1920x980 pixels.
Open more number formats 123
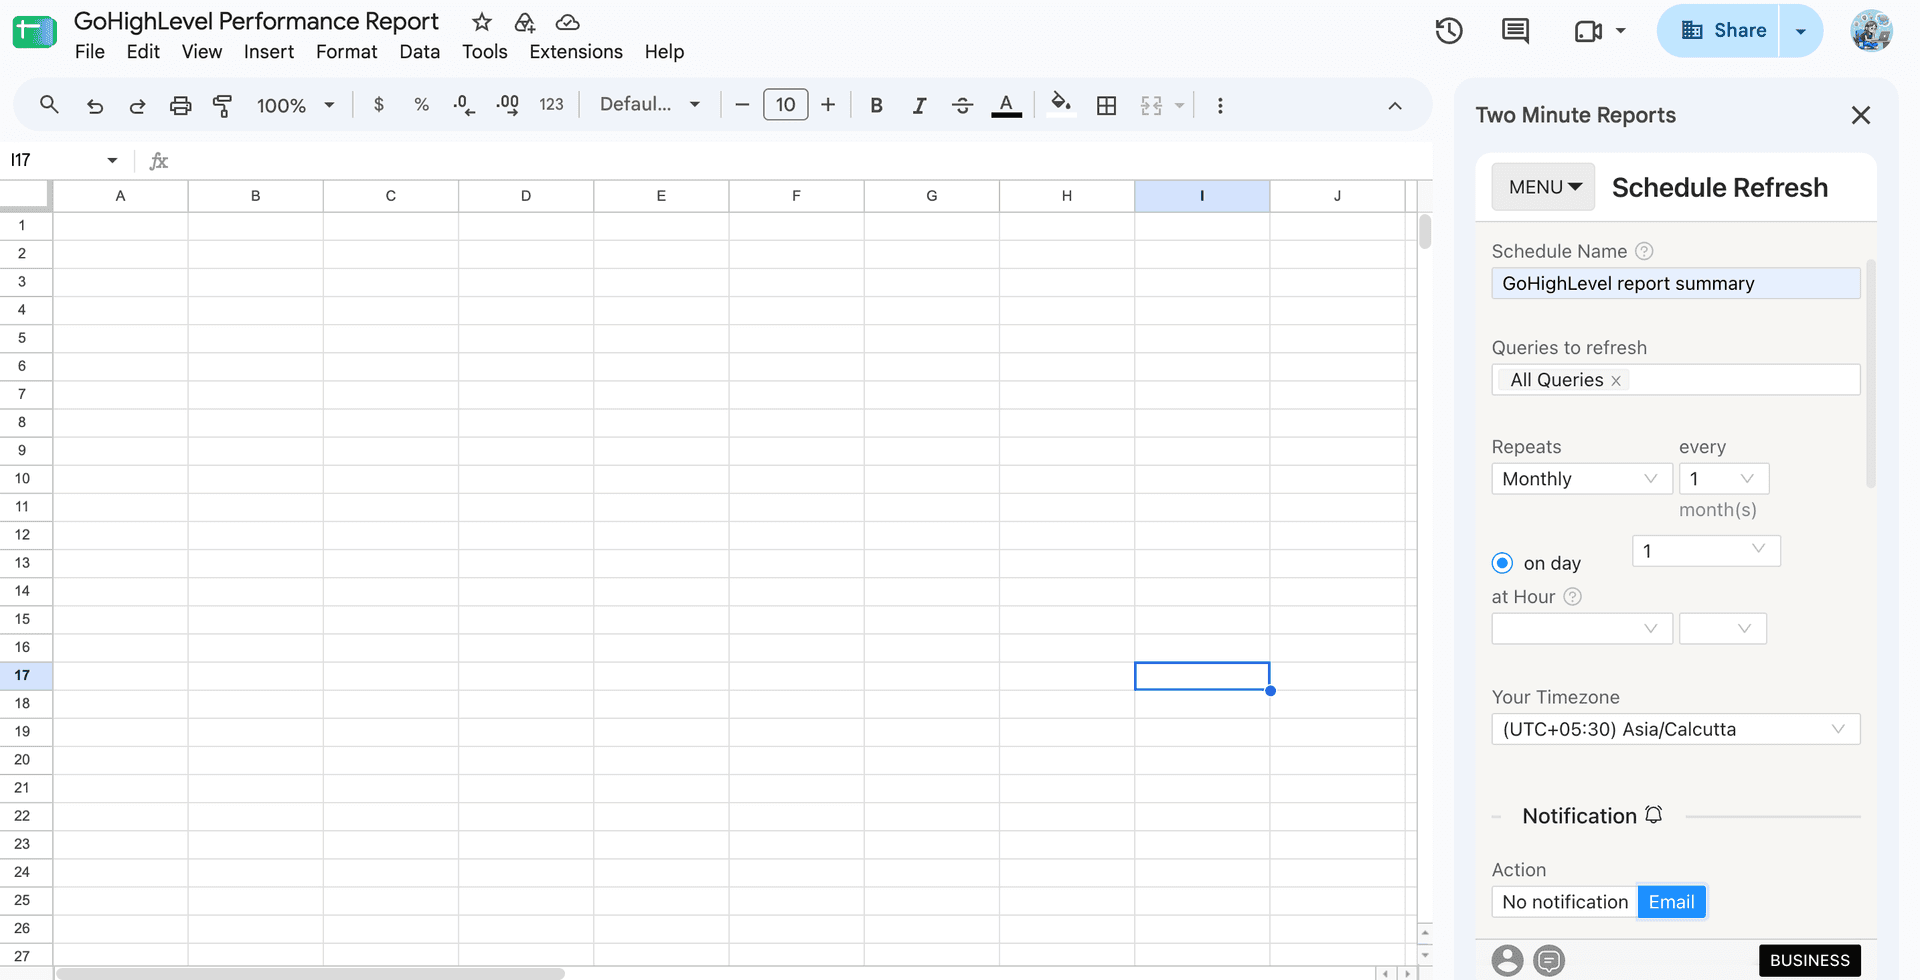(551, 105)
